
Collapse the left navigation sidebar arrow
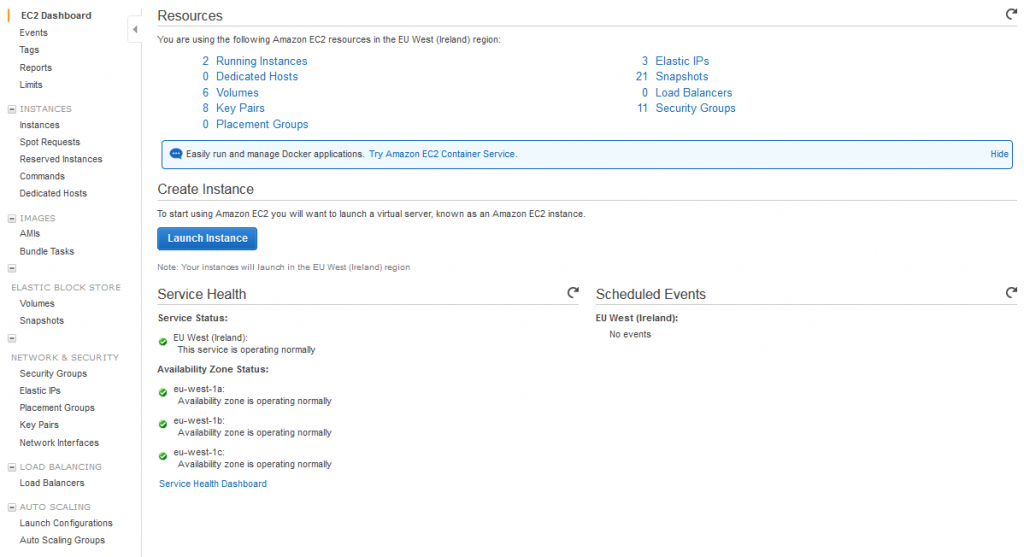pyautogui.click(x=135, y=29)
